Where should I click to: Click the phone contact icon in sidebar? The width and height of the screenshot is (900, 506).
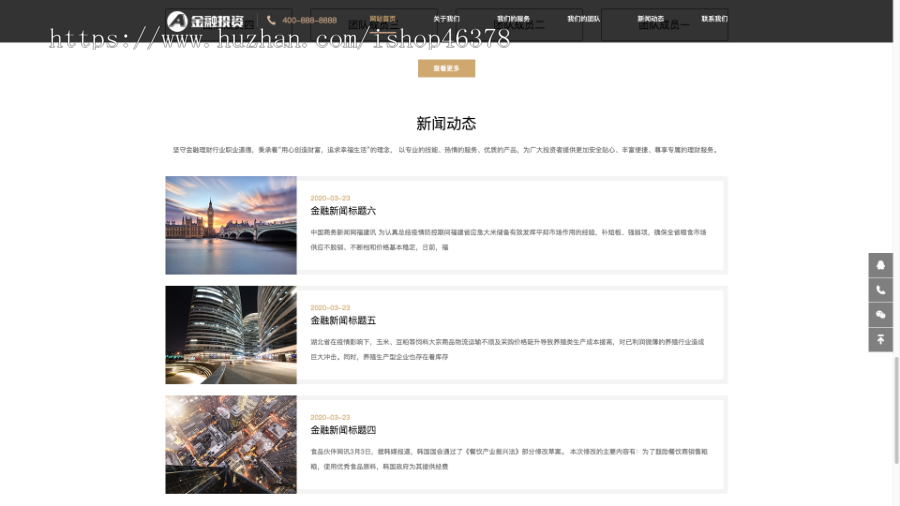coord(880,290)
